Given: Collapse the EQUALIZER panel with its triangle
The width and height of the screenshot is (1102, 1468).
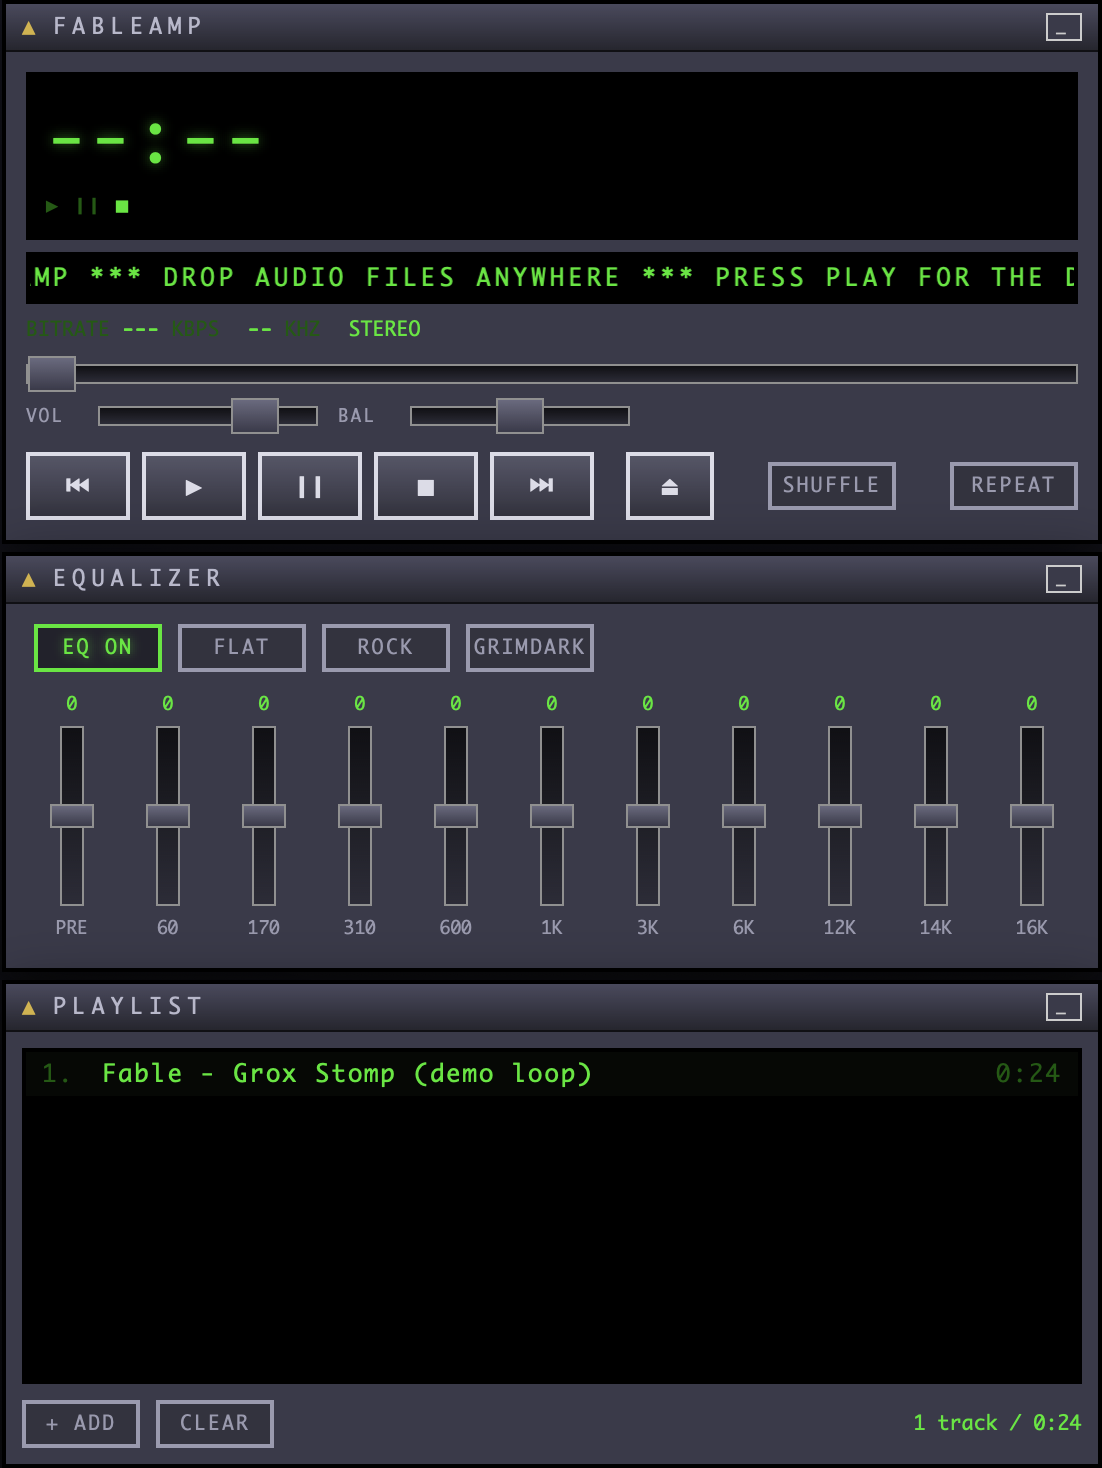Looking at the screenshot, I should click(29, 580).
